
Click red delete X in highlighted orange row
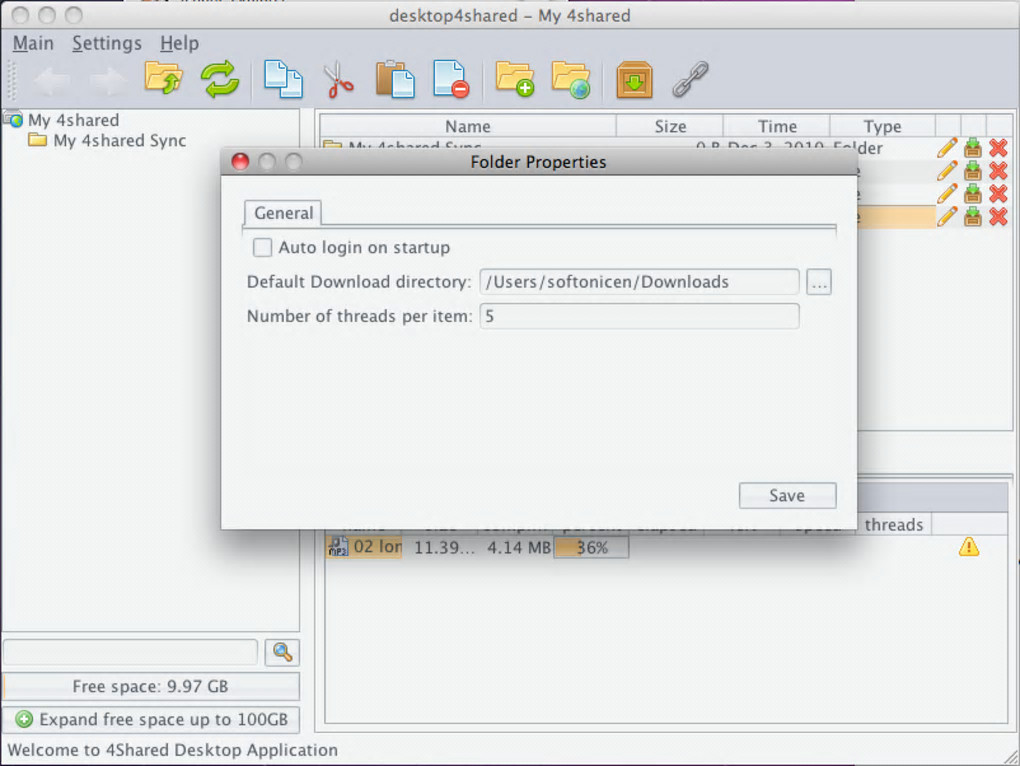click(x=998, y=217)
